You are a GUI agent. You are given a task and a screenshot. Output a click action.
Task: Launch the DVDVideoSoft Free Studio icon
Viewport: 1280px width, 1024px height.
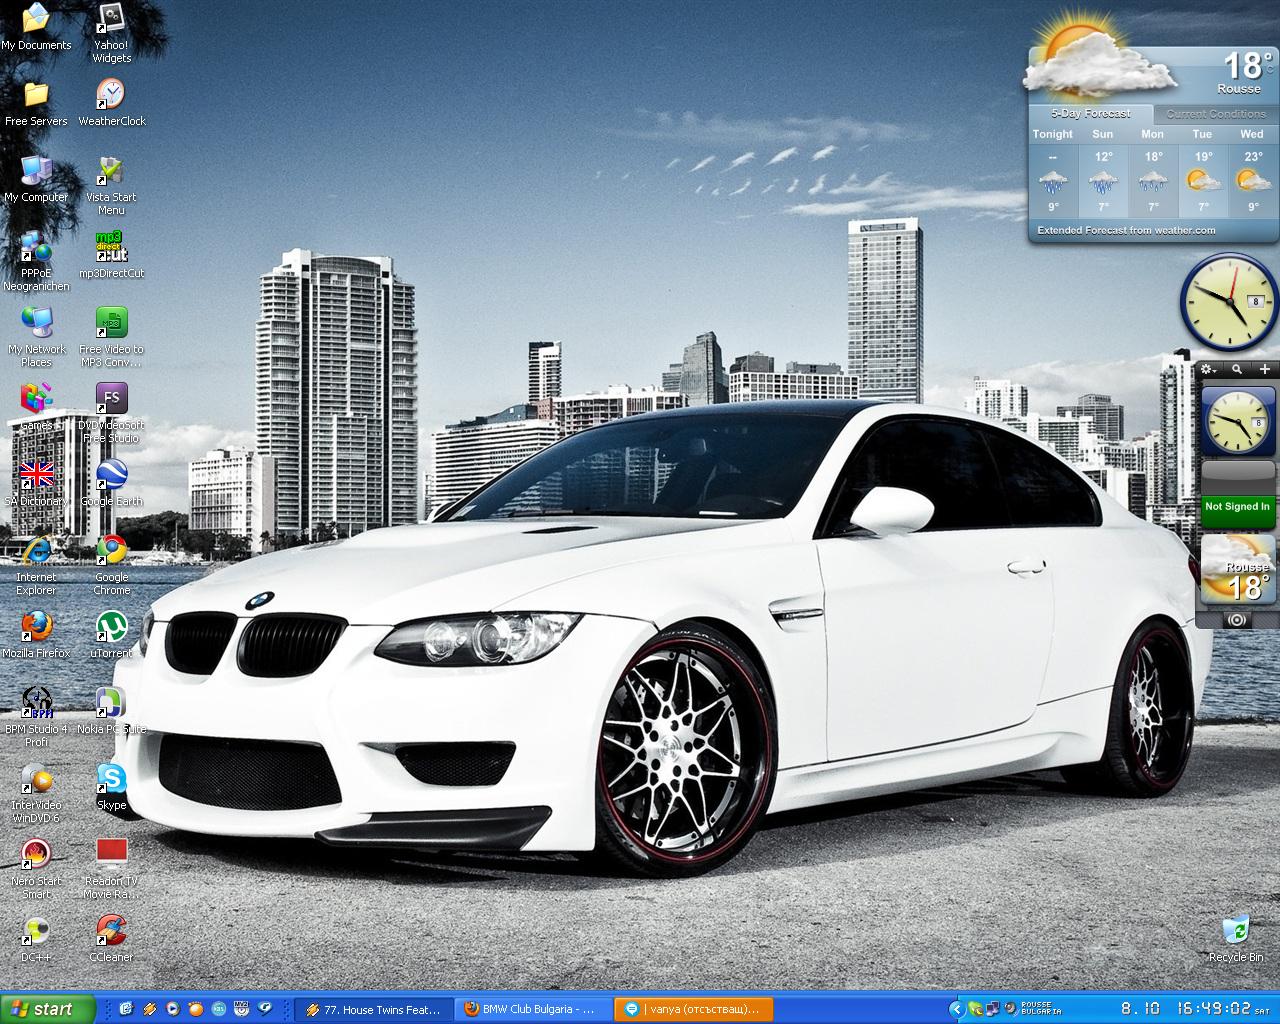click(111, 414)
